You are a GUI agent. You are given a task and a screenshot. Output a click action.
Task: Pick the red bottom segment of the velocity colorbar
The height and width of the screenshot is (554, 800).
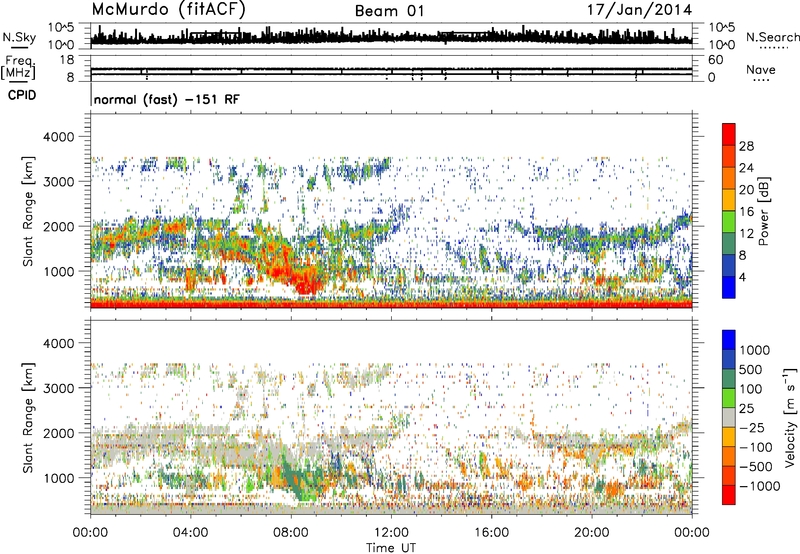click(729, 495)
